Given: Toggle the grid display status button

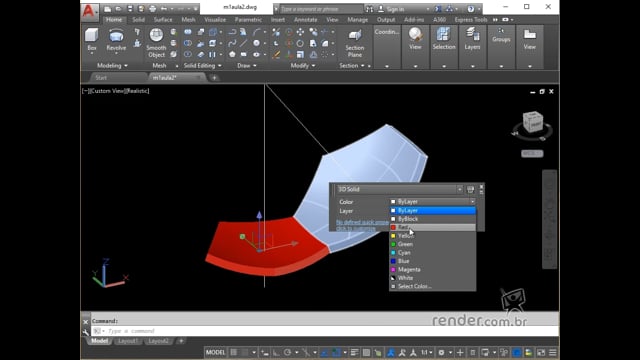Looking at the screenshot, I should (x=233, y=352).
